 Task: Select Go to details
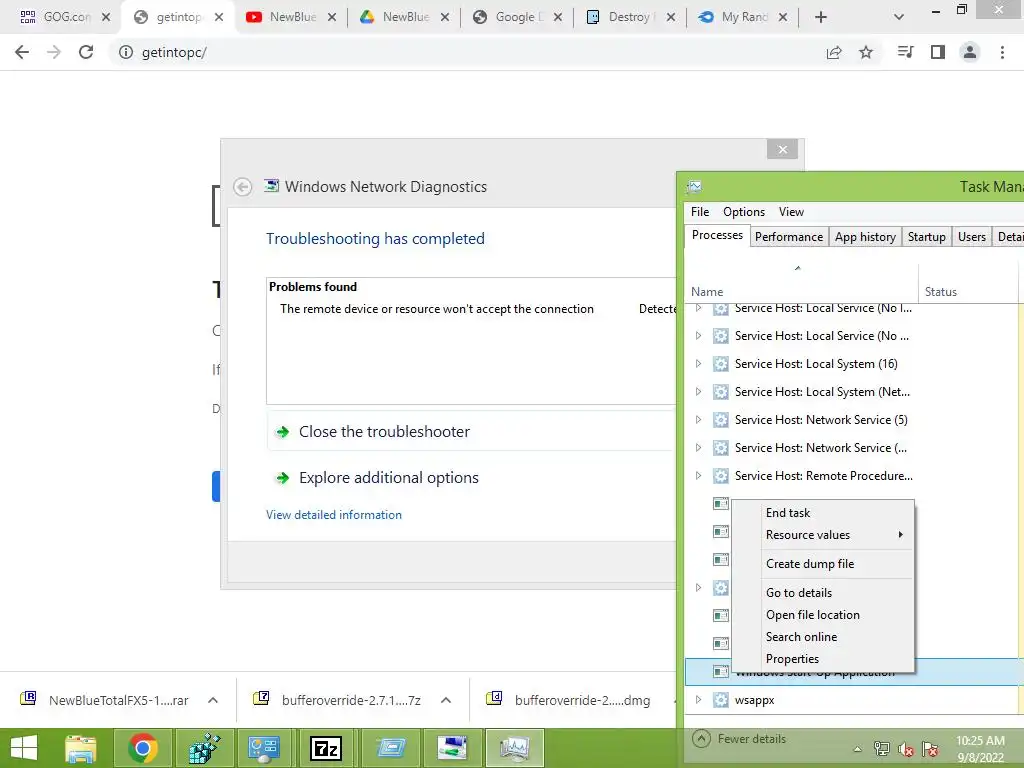click(823, 593)
